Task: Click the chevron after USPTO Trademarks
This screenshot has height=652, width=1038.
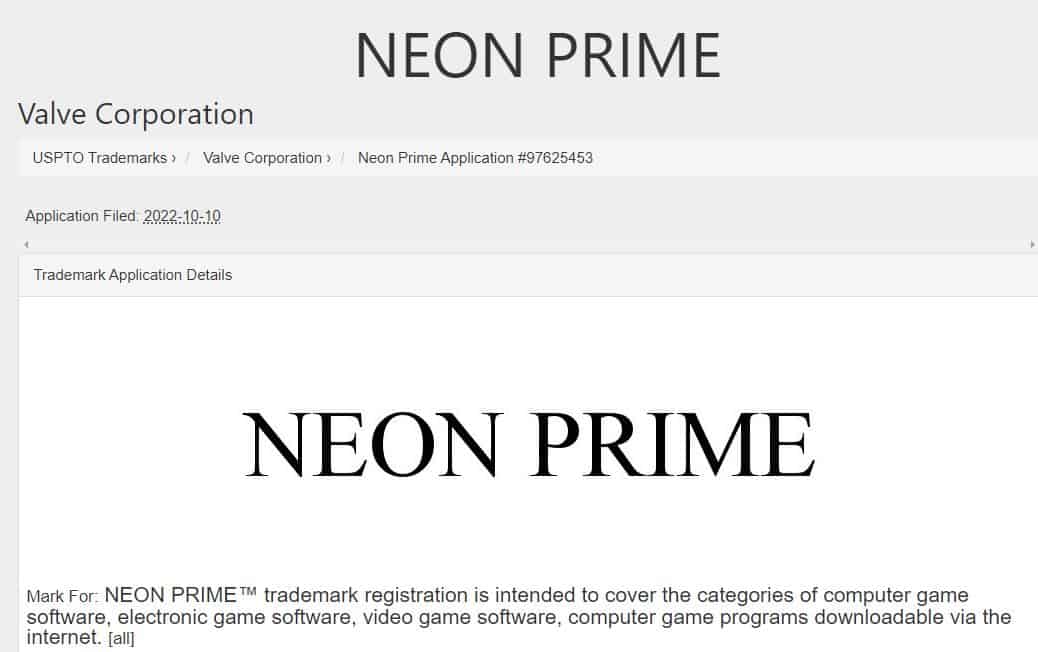Action: coord(173,158)
